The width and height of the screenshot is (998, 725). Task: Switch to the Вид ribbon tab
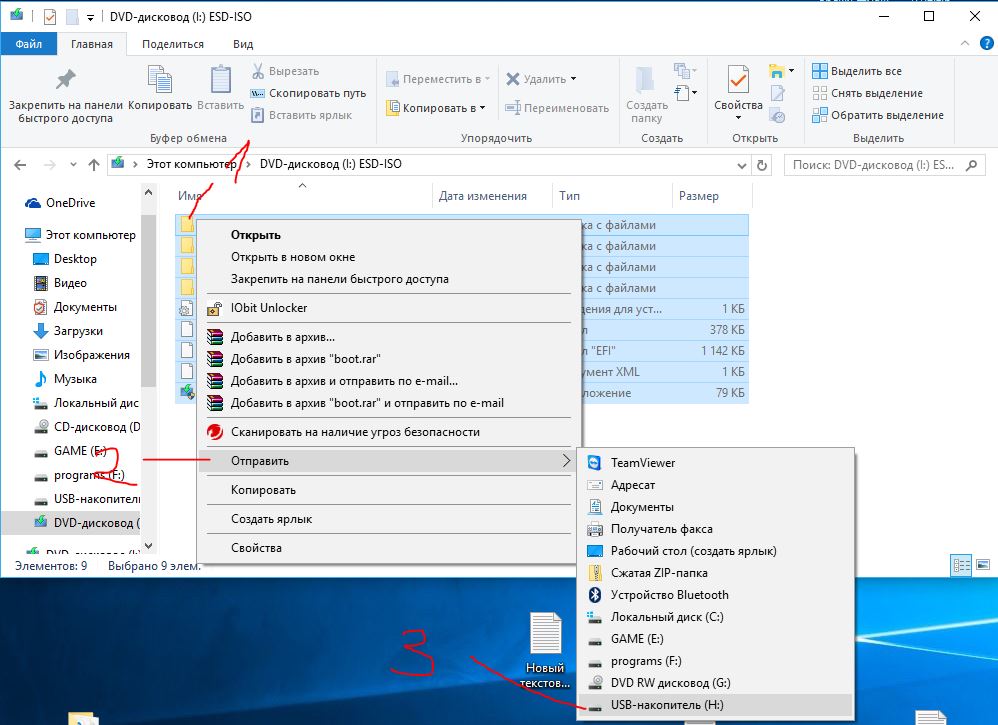(x=243, y=44)
